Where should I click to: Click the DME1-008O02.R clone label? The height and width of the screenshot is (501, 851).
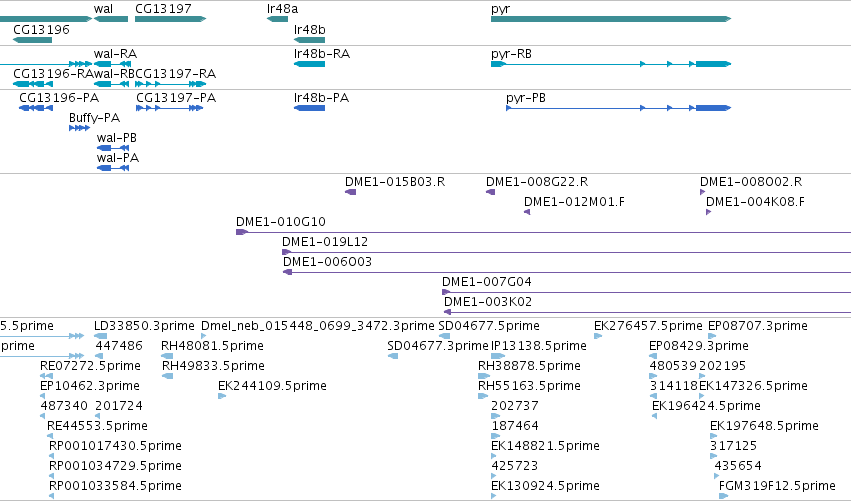(751, 182)
